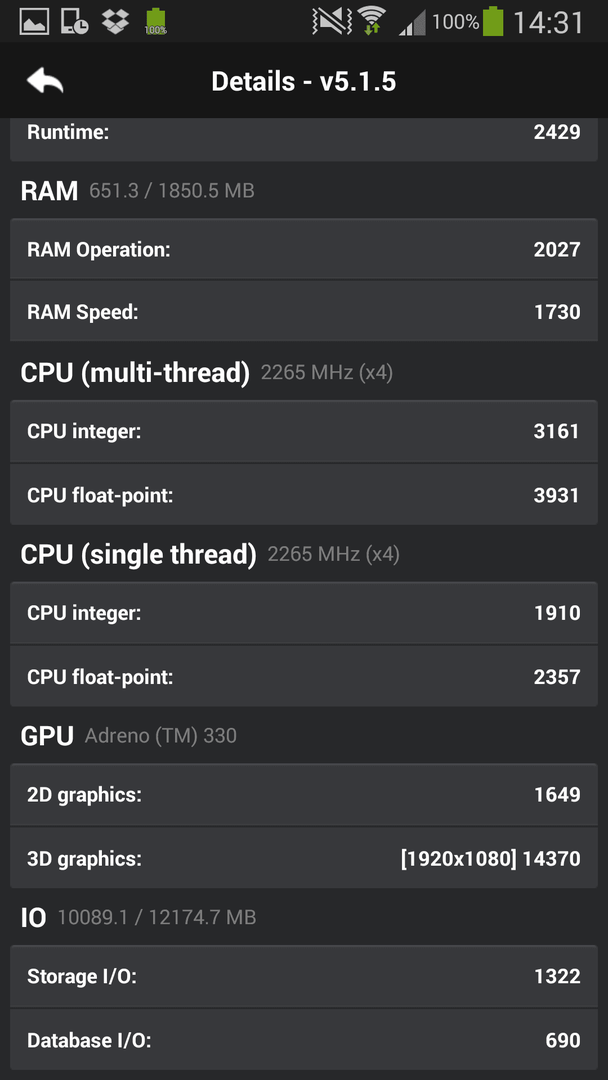This screenshot has height=1080, width=608.
Task: Tap the Details - v5.1.5 title
Action: point(304,82)
